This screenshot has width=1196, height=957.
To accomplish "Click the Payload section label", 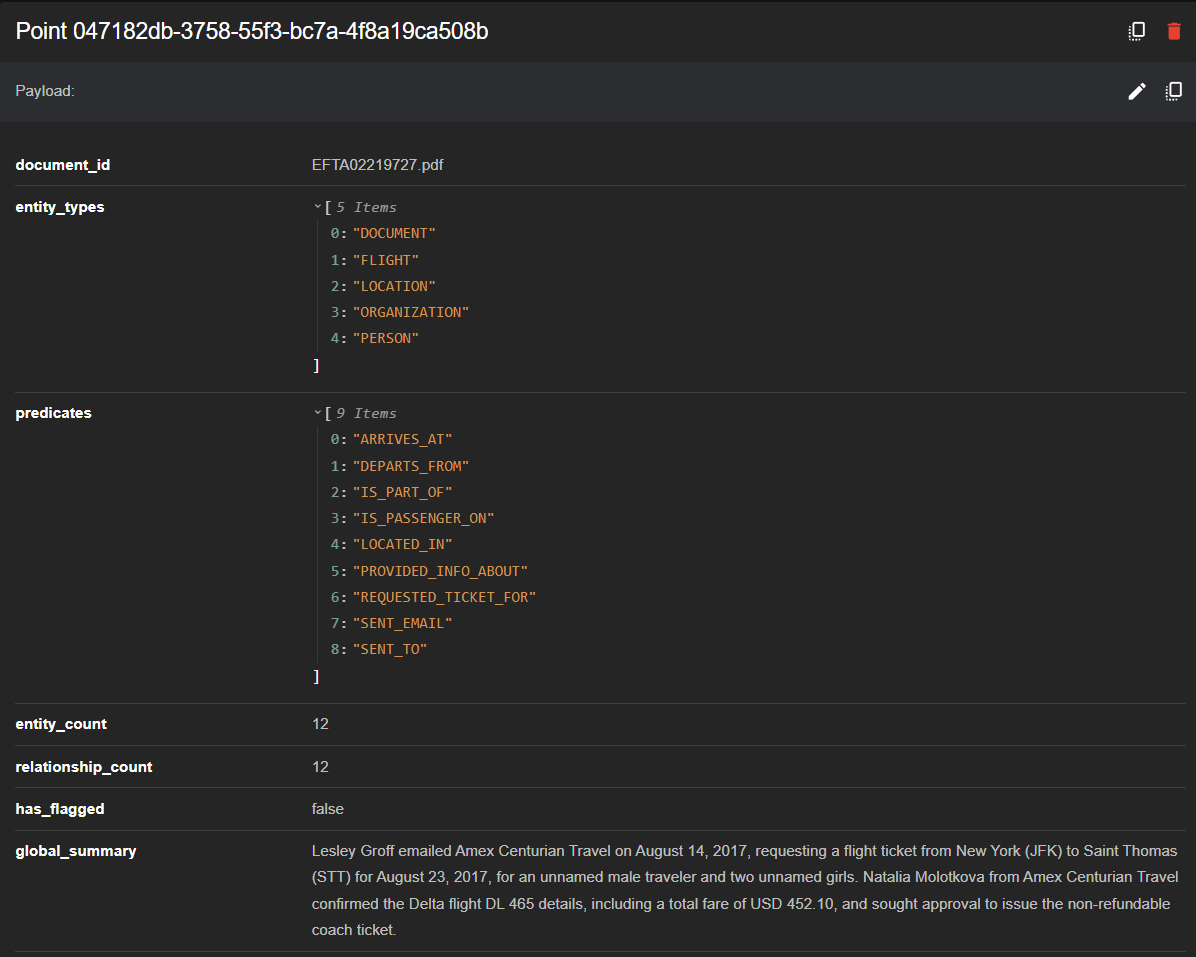I will 45,91.
